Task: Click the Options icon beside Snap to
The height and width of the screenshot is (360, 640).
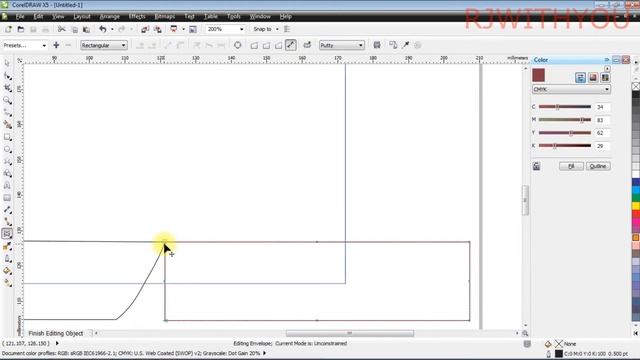Action: (x=287, y=29)
